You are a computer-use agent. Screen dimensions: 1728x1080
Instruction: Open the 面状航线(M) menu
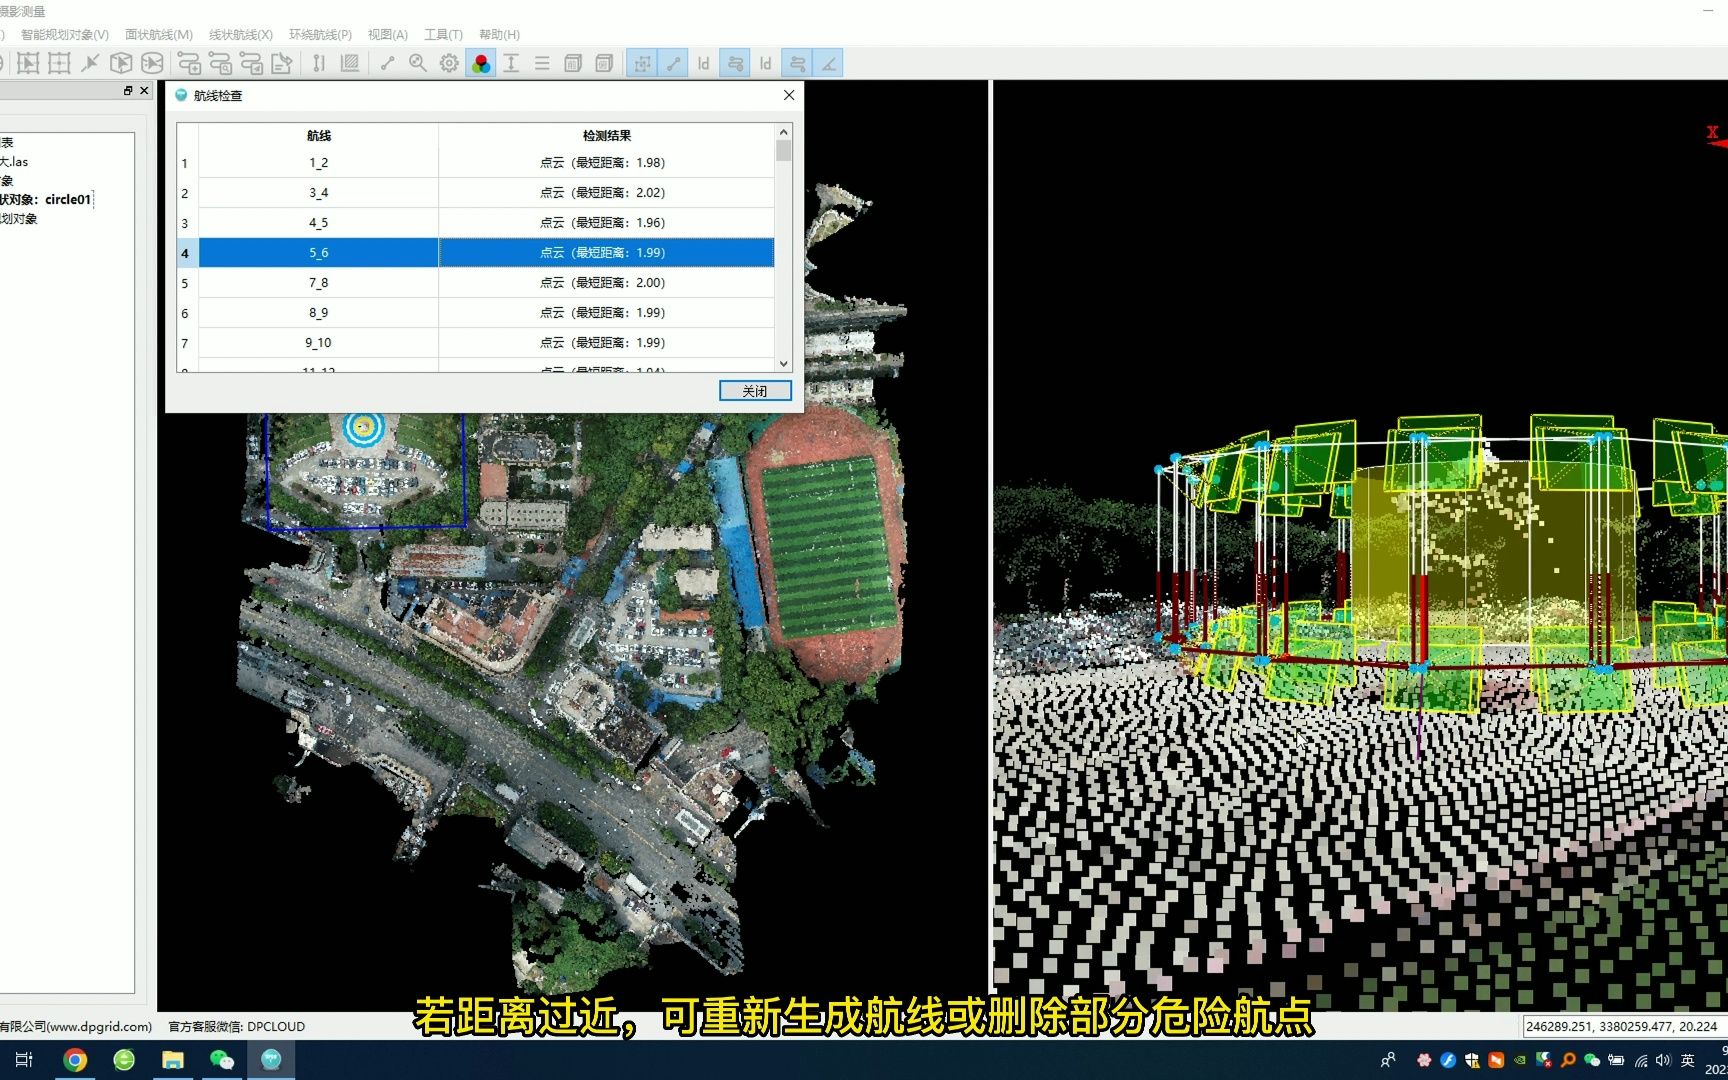click(159, 34)
